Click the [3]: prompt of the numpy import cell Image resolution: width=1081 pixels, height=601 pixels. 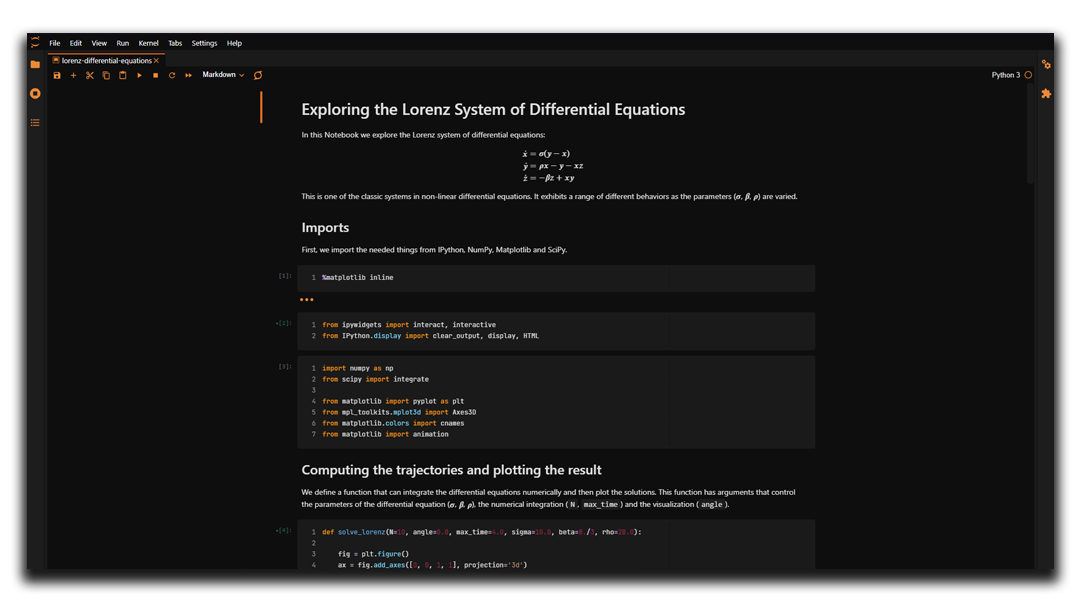click(285, 367)
